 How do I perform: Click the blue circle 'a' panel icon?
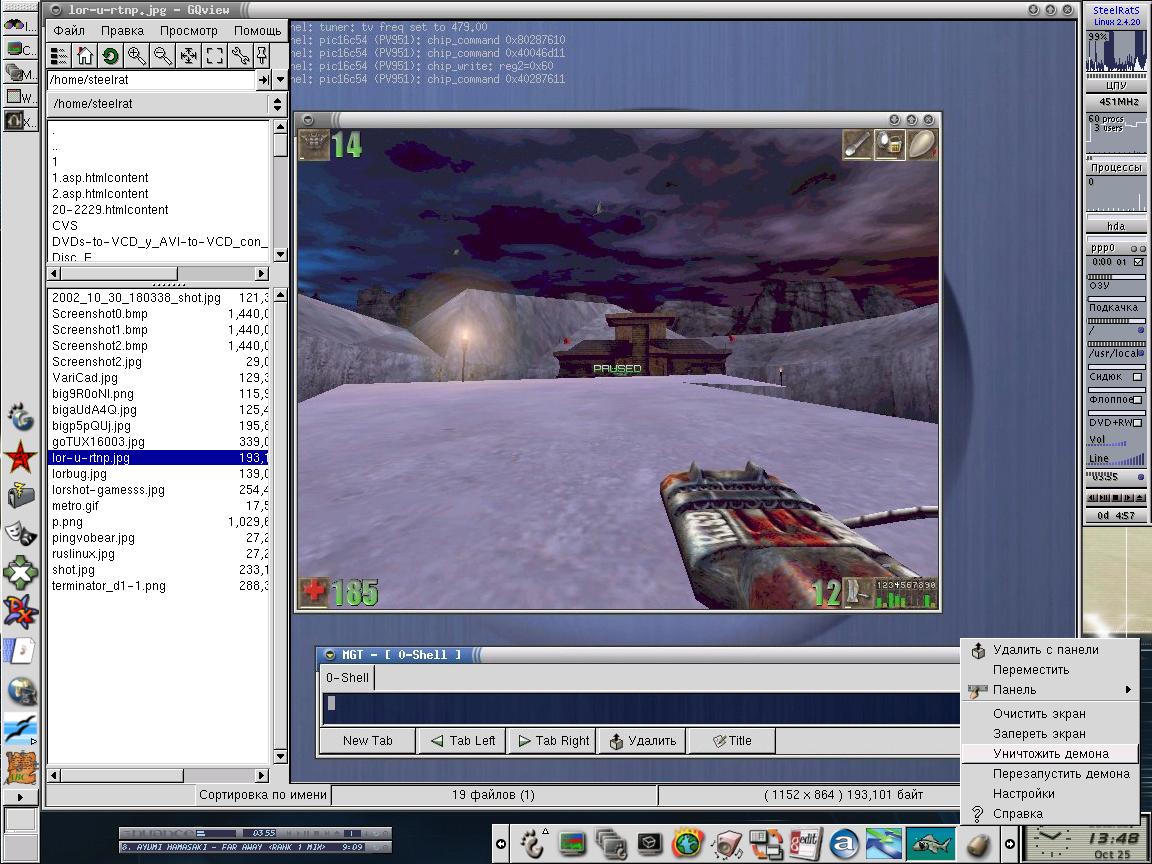843,844
